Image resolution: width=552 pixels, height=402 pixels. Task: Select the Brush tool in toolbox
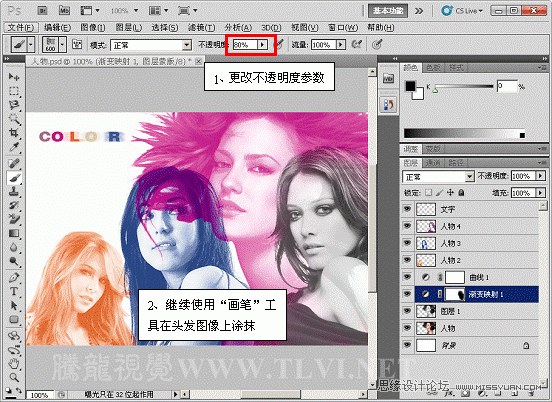click(x=14, y=178)
